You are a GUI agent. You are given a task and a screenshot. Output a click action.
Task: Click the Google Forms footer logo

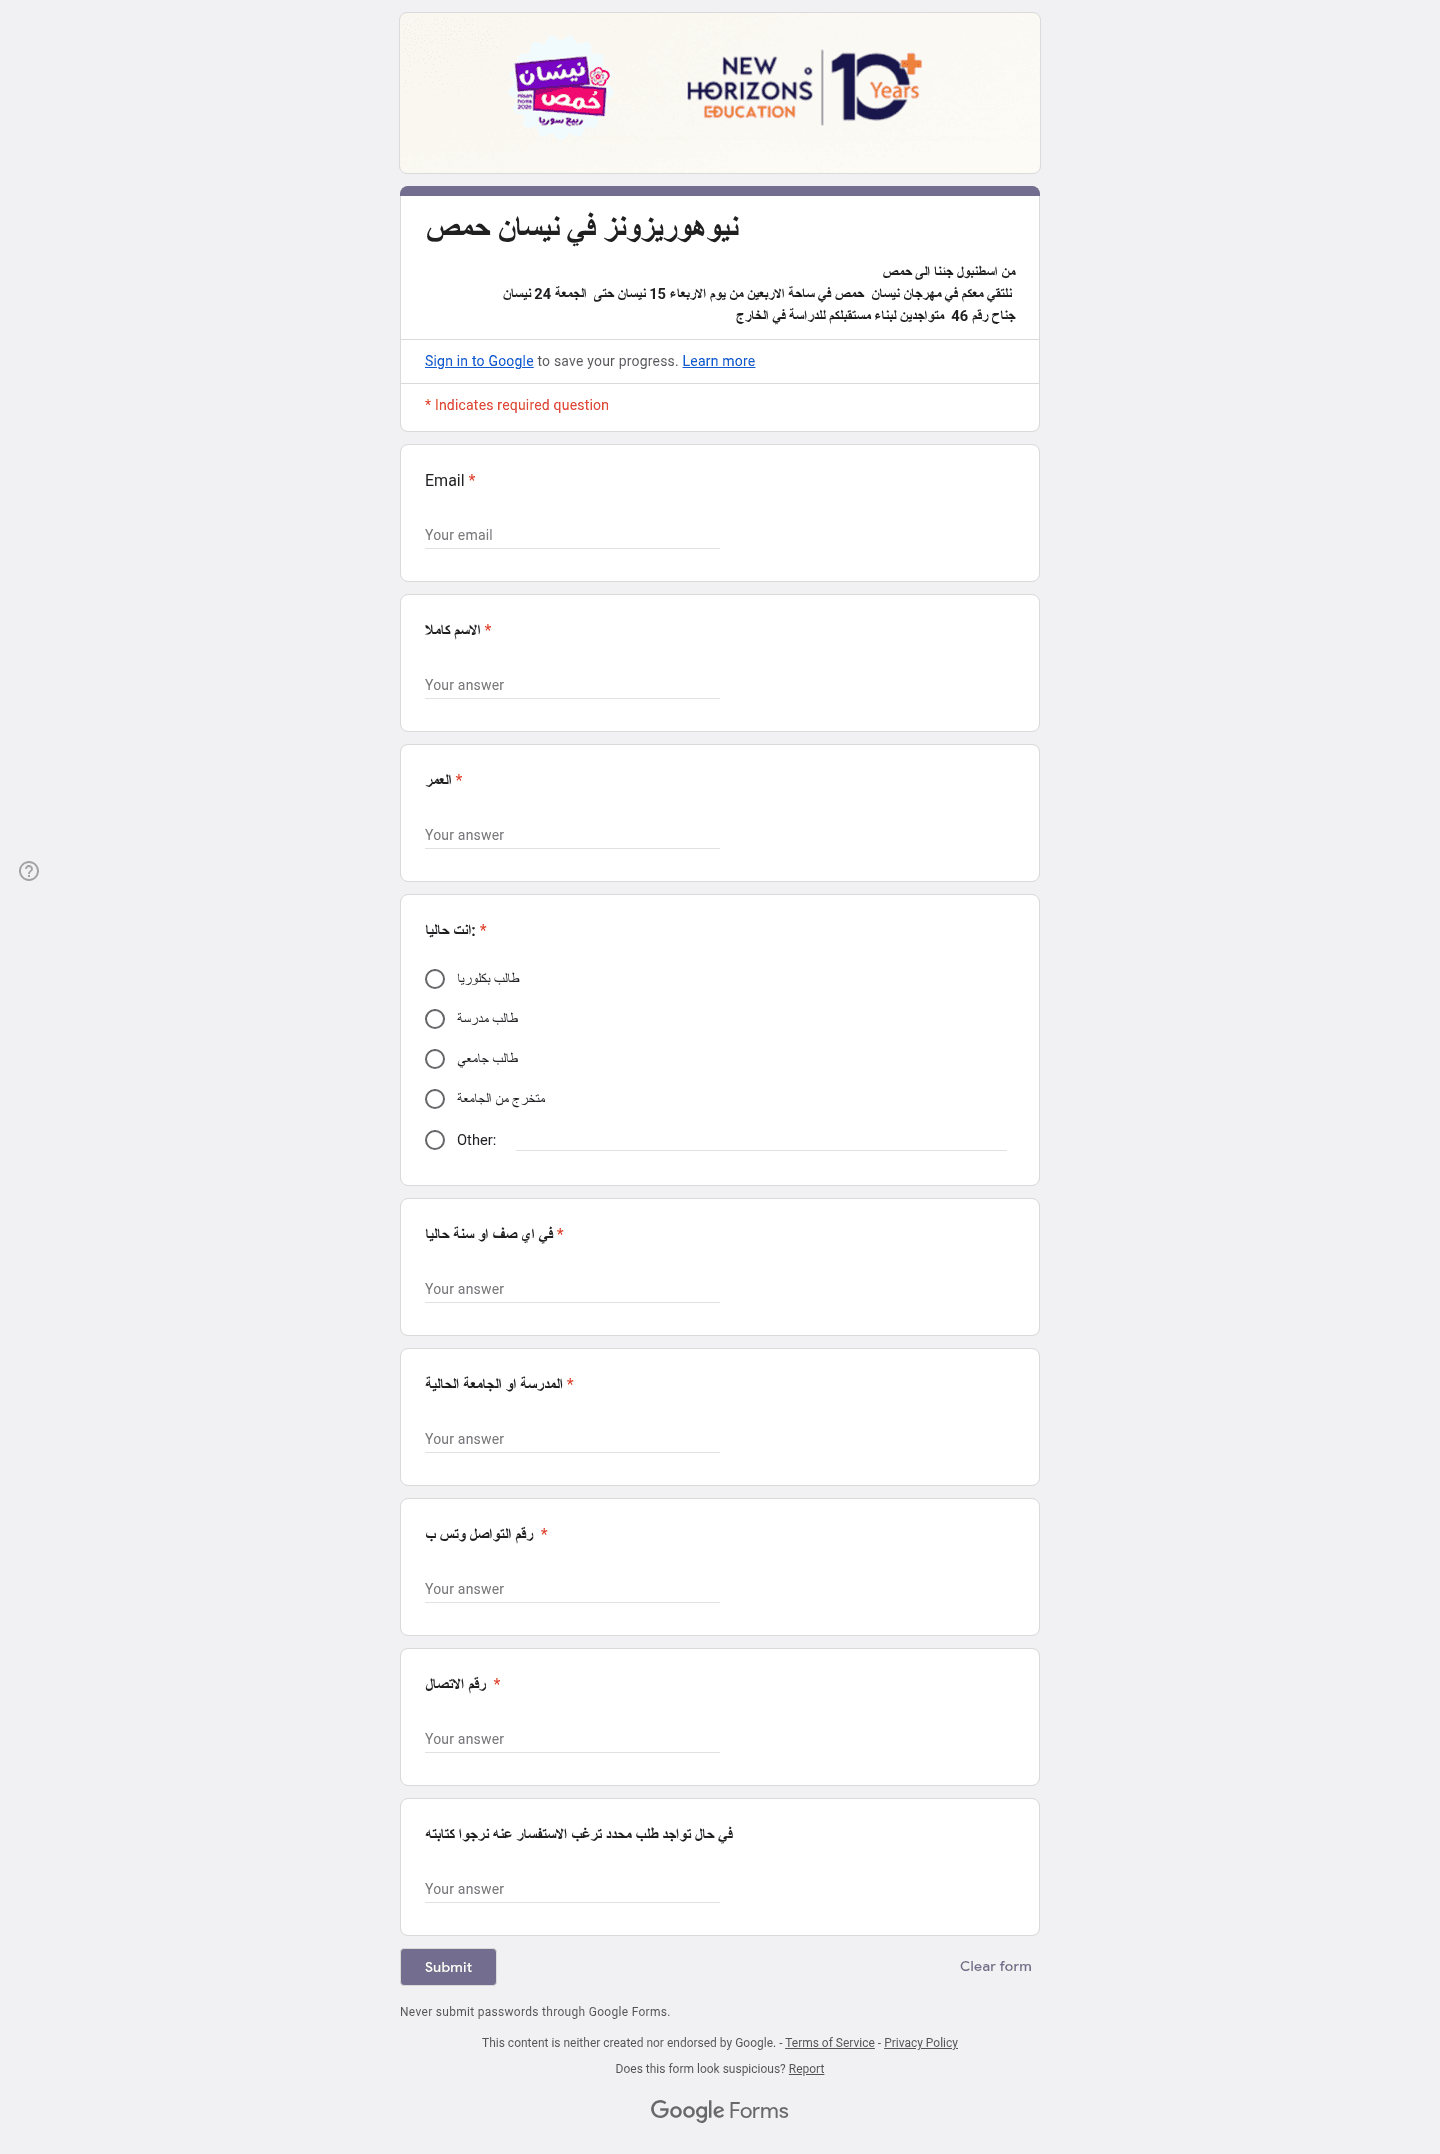[x=719, y=2110]
